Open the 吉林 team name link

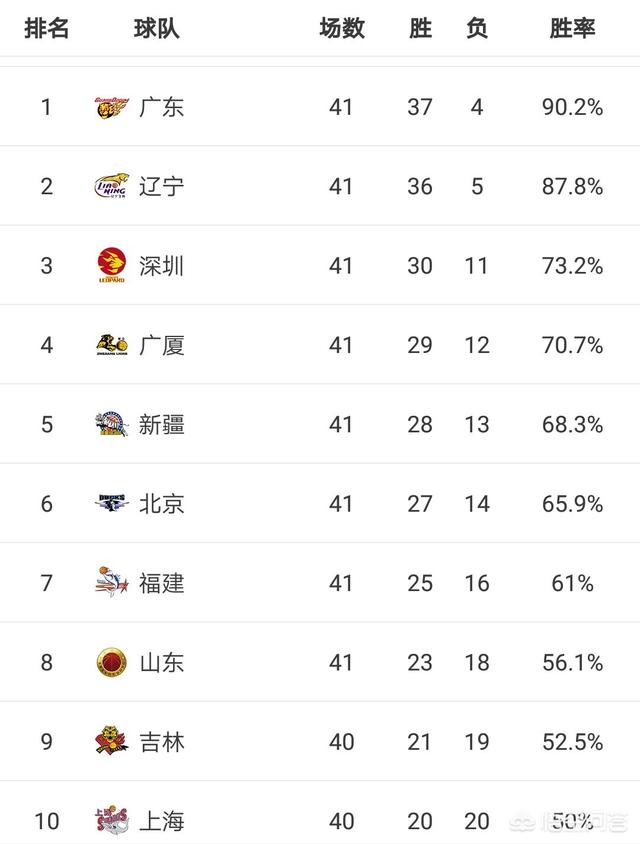pyautogui.click(x=161, y=742)
